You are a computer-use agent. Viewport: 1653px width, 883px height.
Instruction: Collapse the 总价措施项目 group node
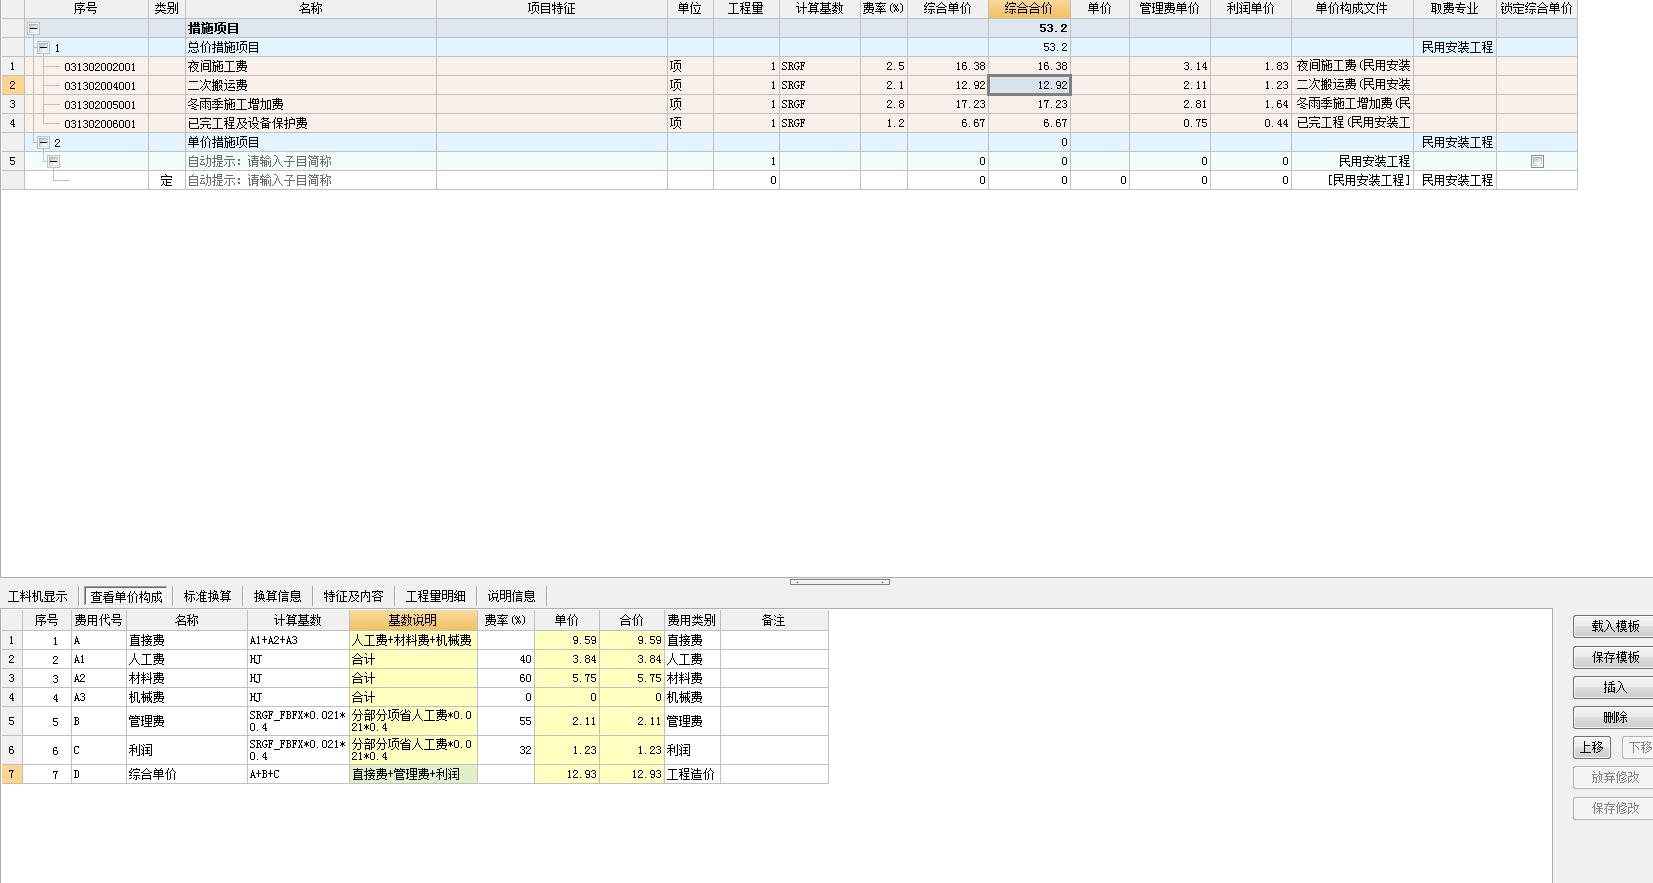click(x=43, y=48)
